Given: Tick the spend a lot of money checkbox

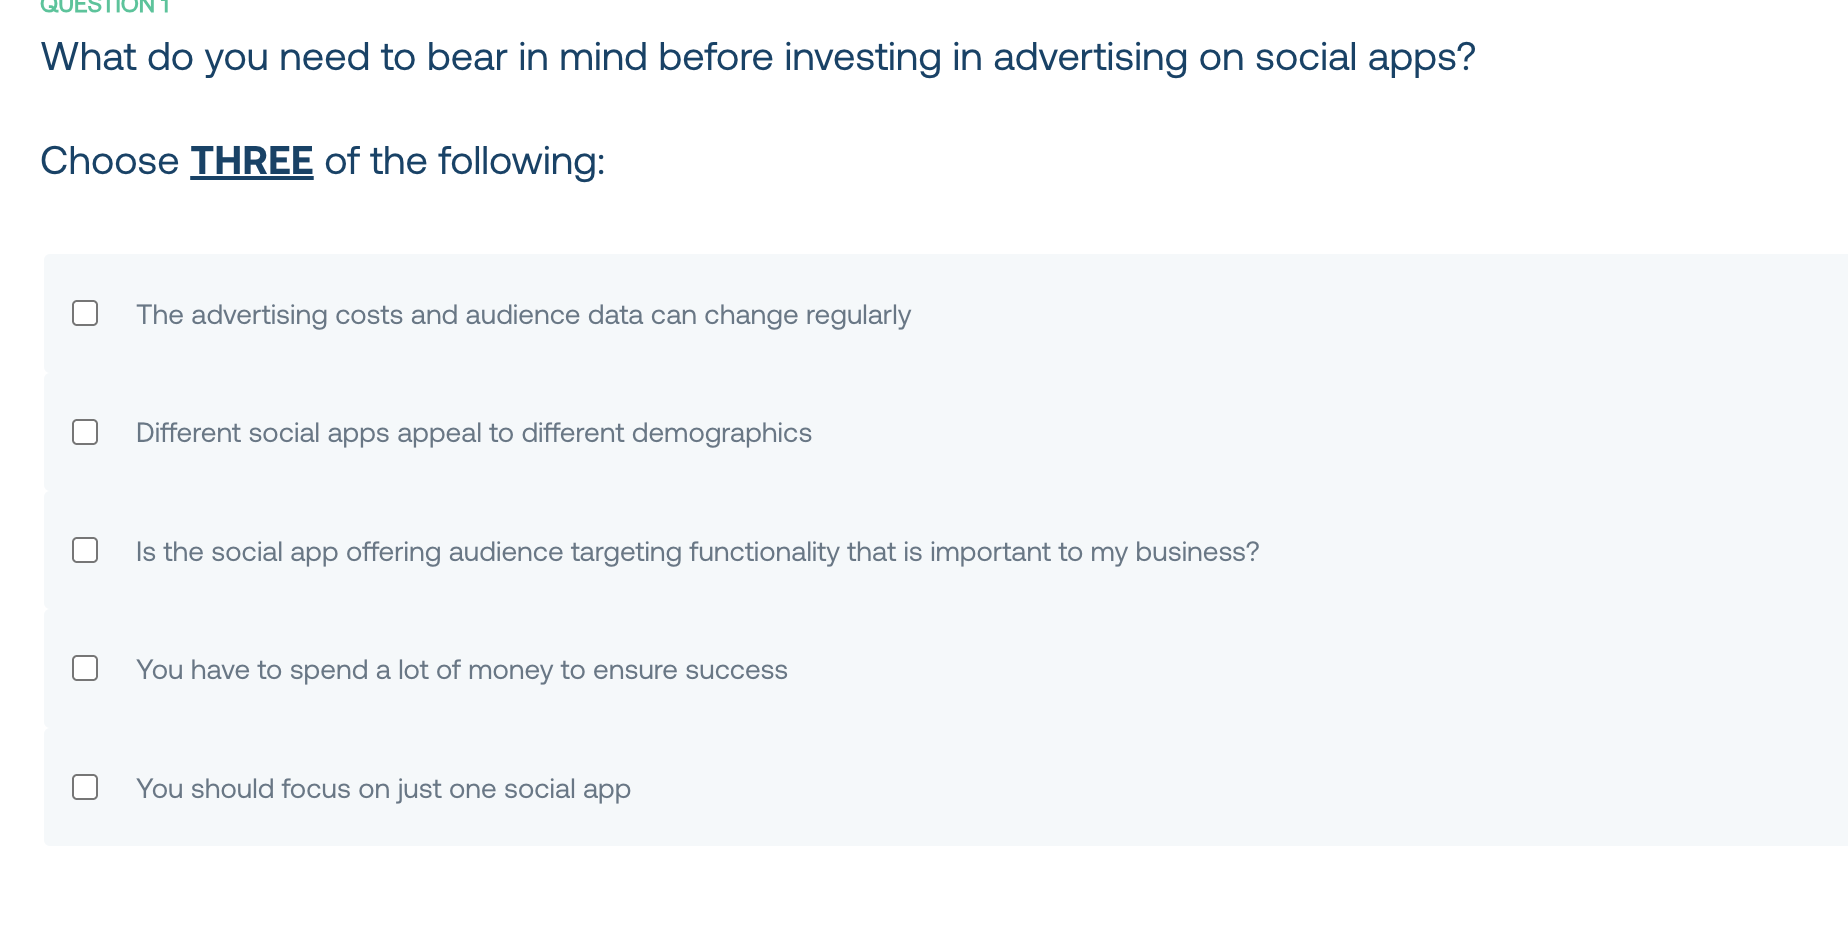Looking at the screenshot, I should point(85,668).
